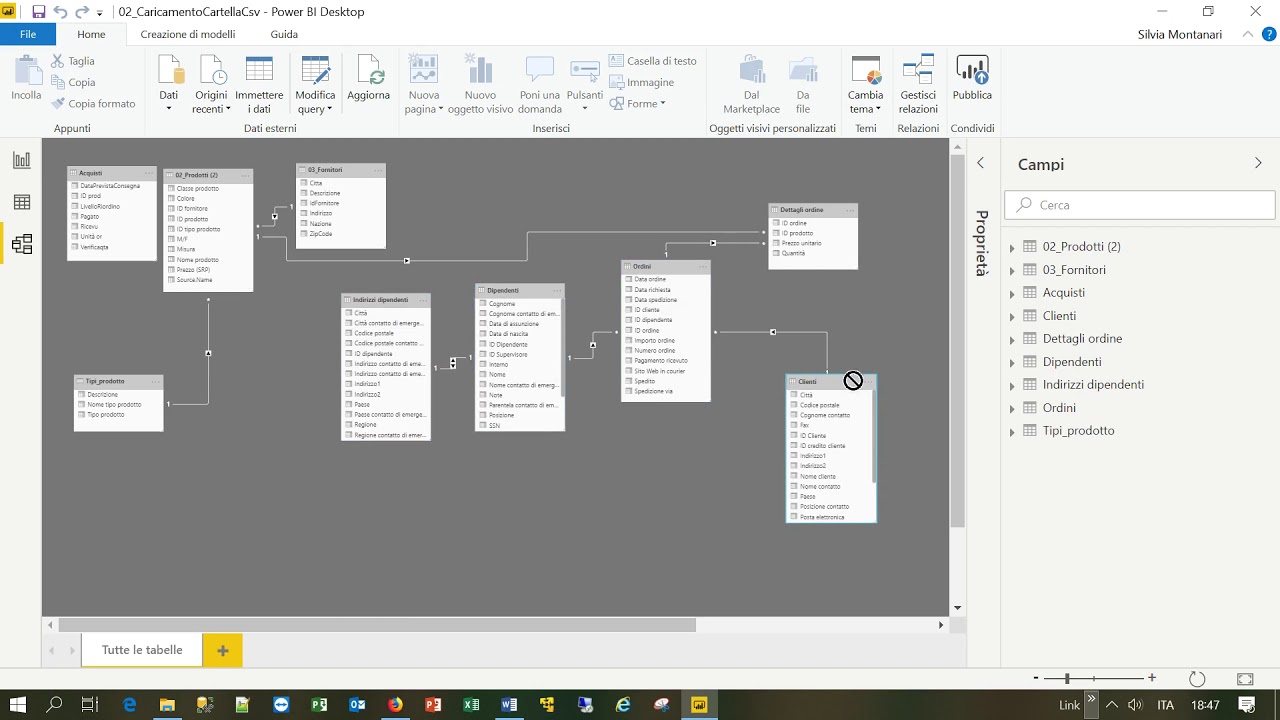Open the File menu
Image resolution: width=1280 pixels, height=720 pixels.
point(28,34)
